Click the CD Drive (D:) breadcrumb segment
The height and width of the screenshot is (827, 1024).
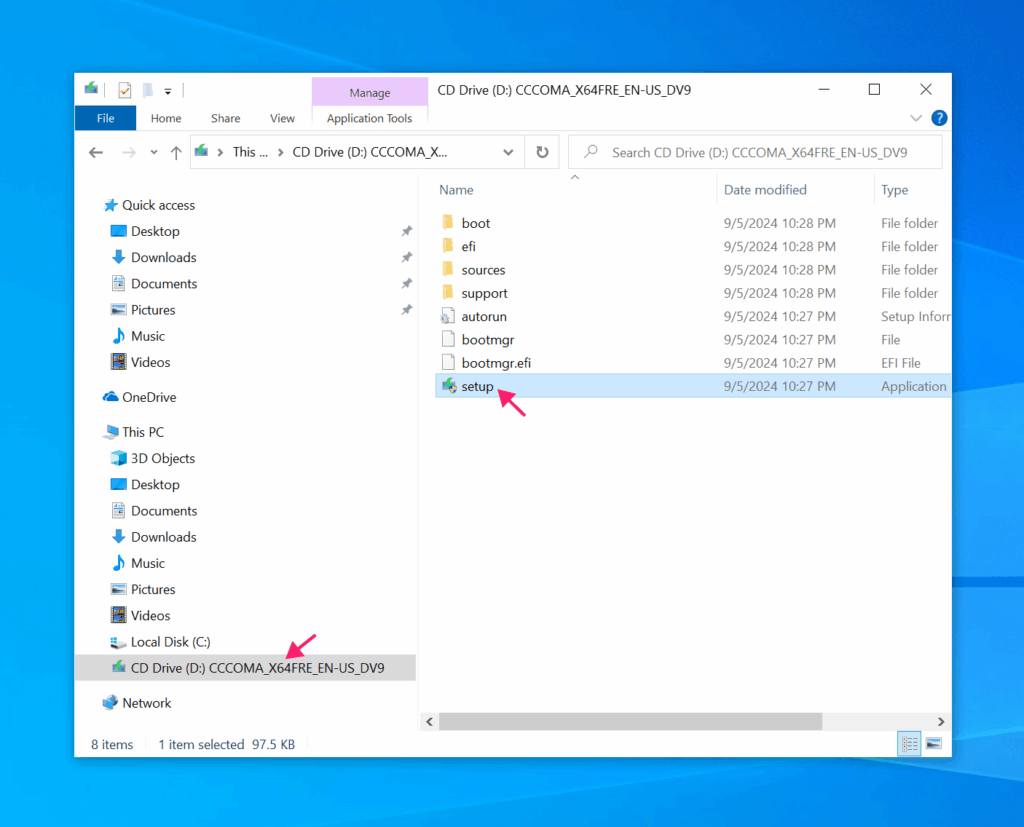pyautogui.click(x=370, y=152)
